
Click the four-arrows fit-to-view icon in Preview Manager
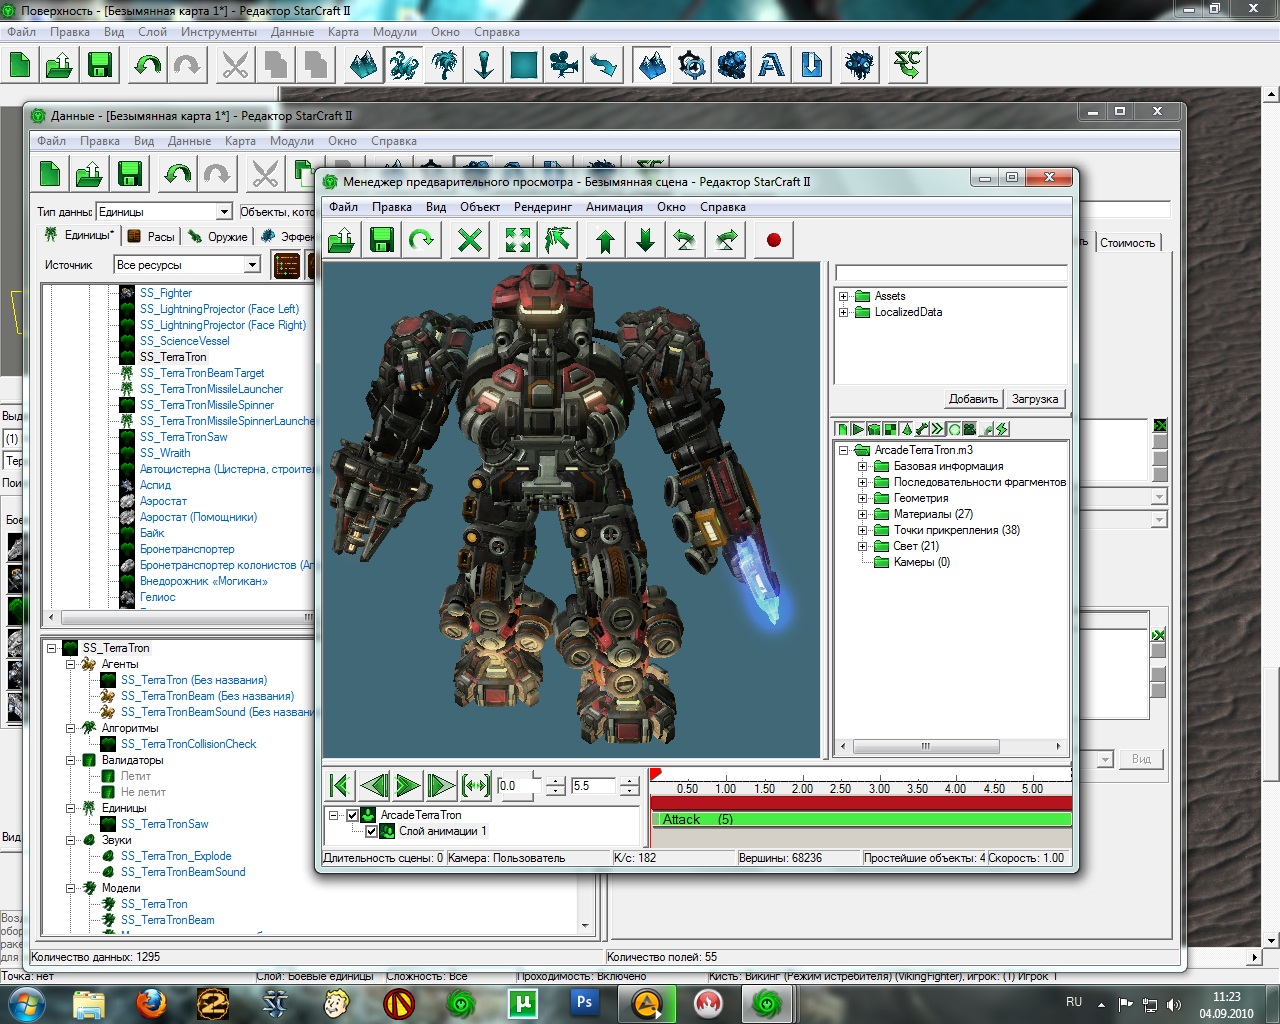518,240
